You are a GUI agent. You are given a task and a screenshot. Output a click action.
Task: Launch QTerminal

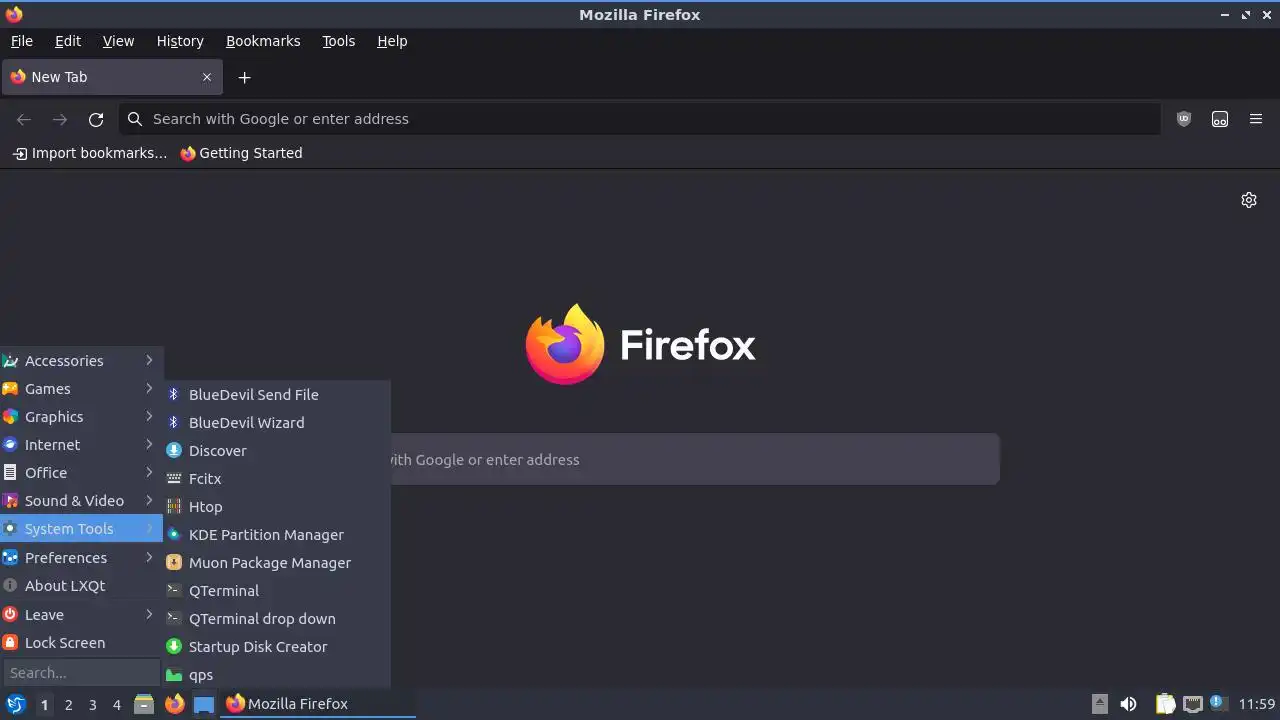[277, 590]
